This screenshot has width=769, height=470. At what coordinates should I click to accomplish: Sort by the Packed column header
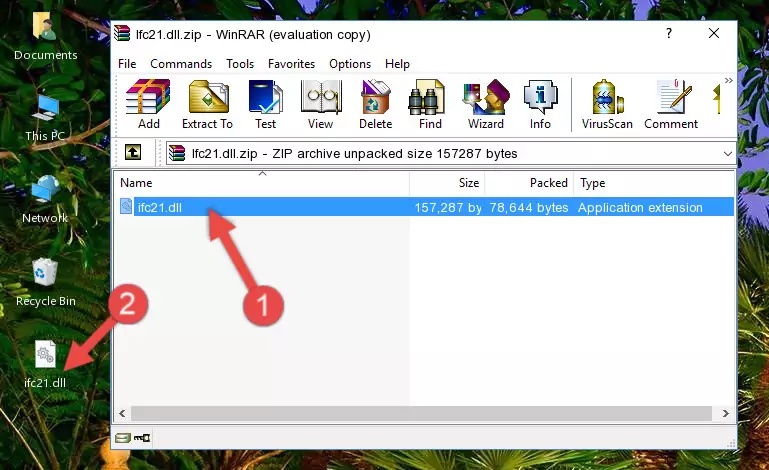[x=529, y=183]
